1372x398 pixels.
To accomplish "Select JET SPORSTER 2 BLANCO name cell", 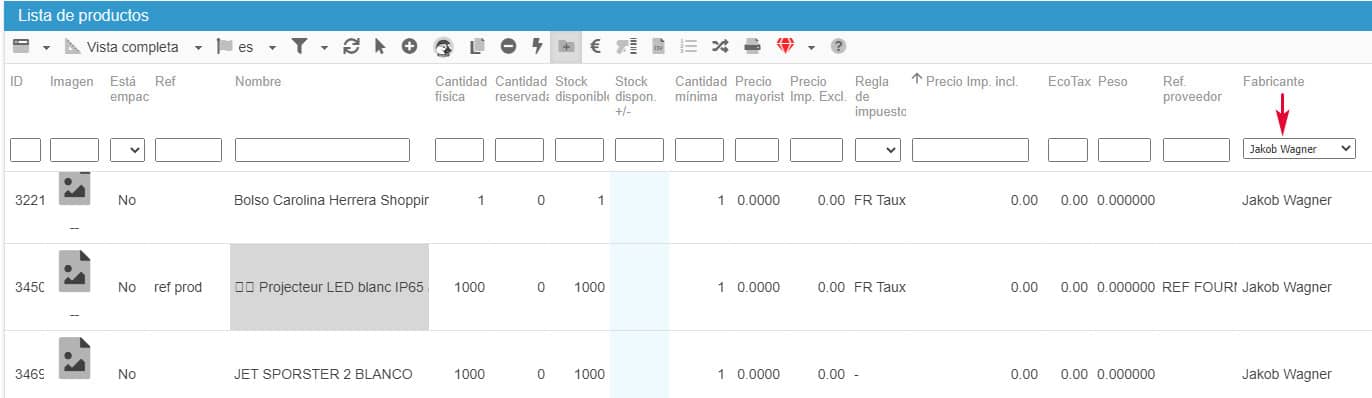I will (x=323, y=374).
